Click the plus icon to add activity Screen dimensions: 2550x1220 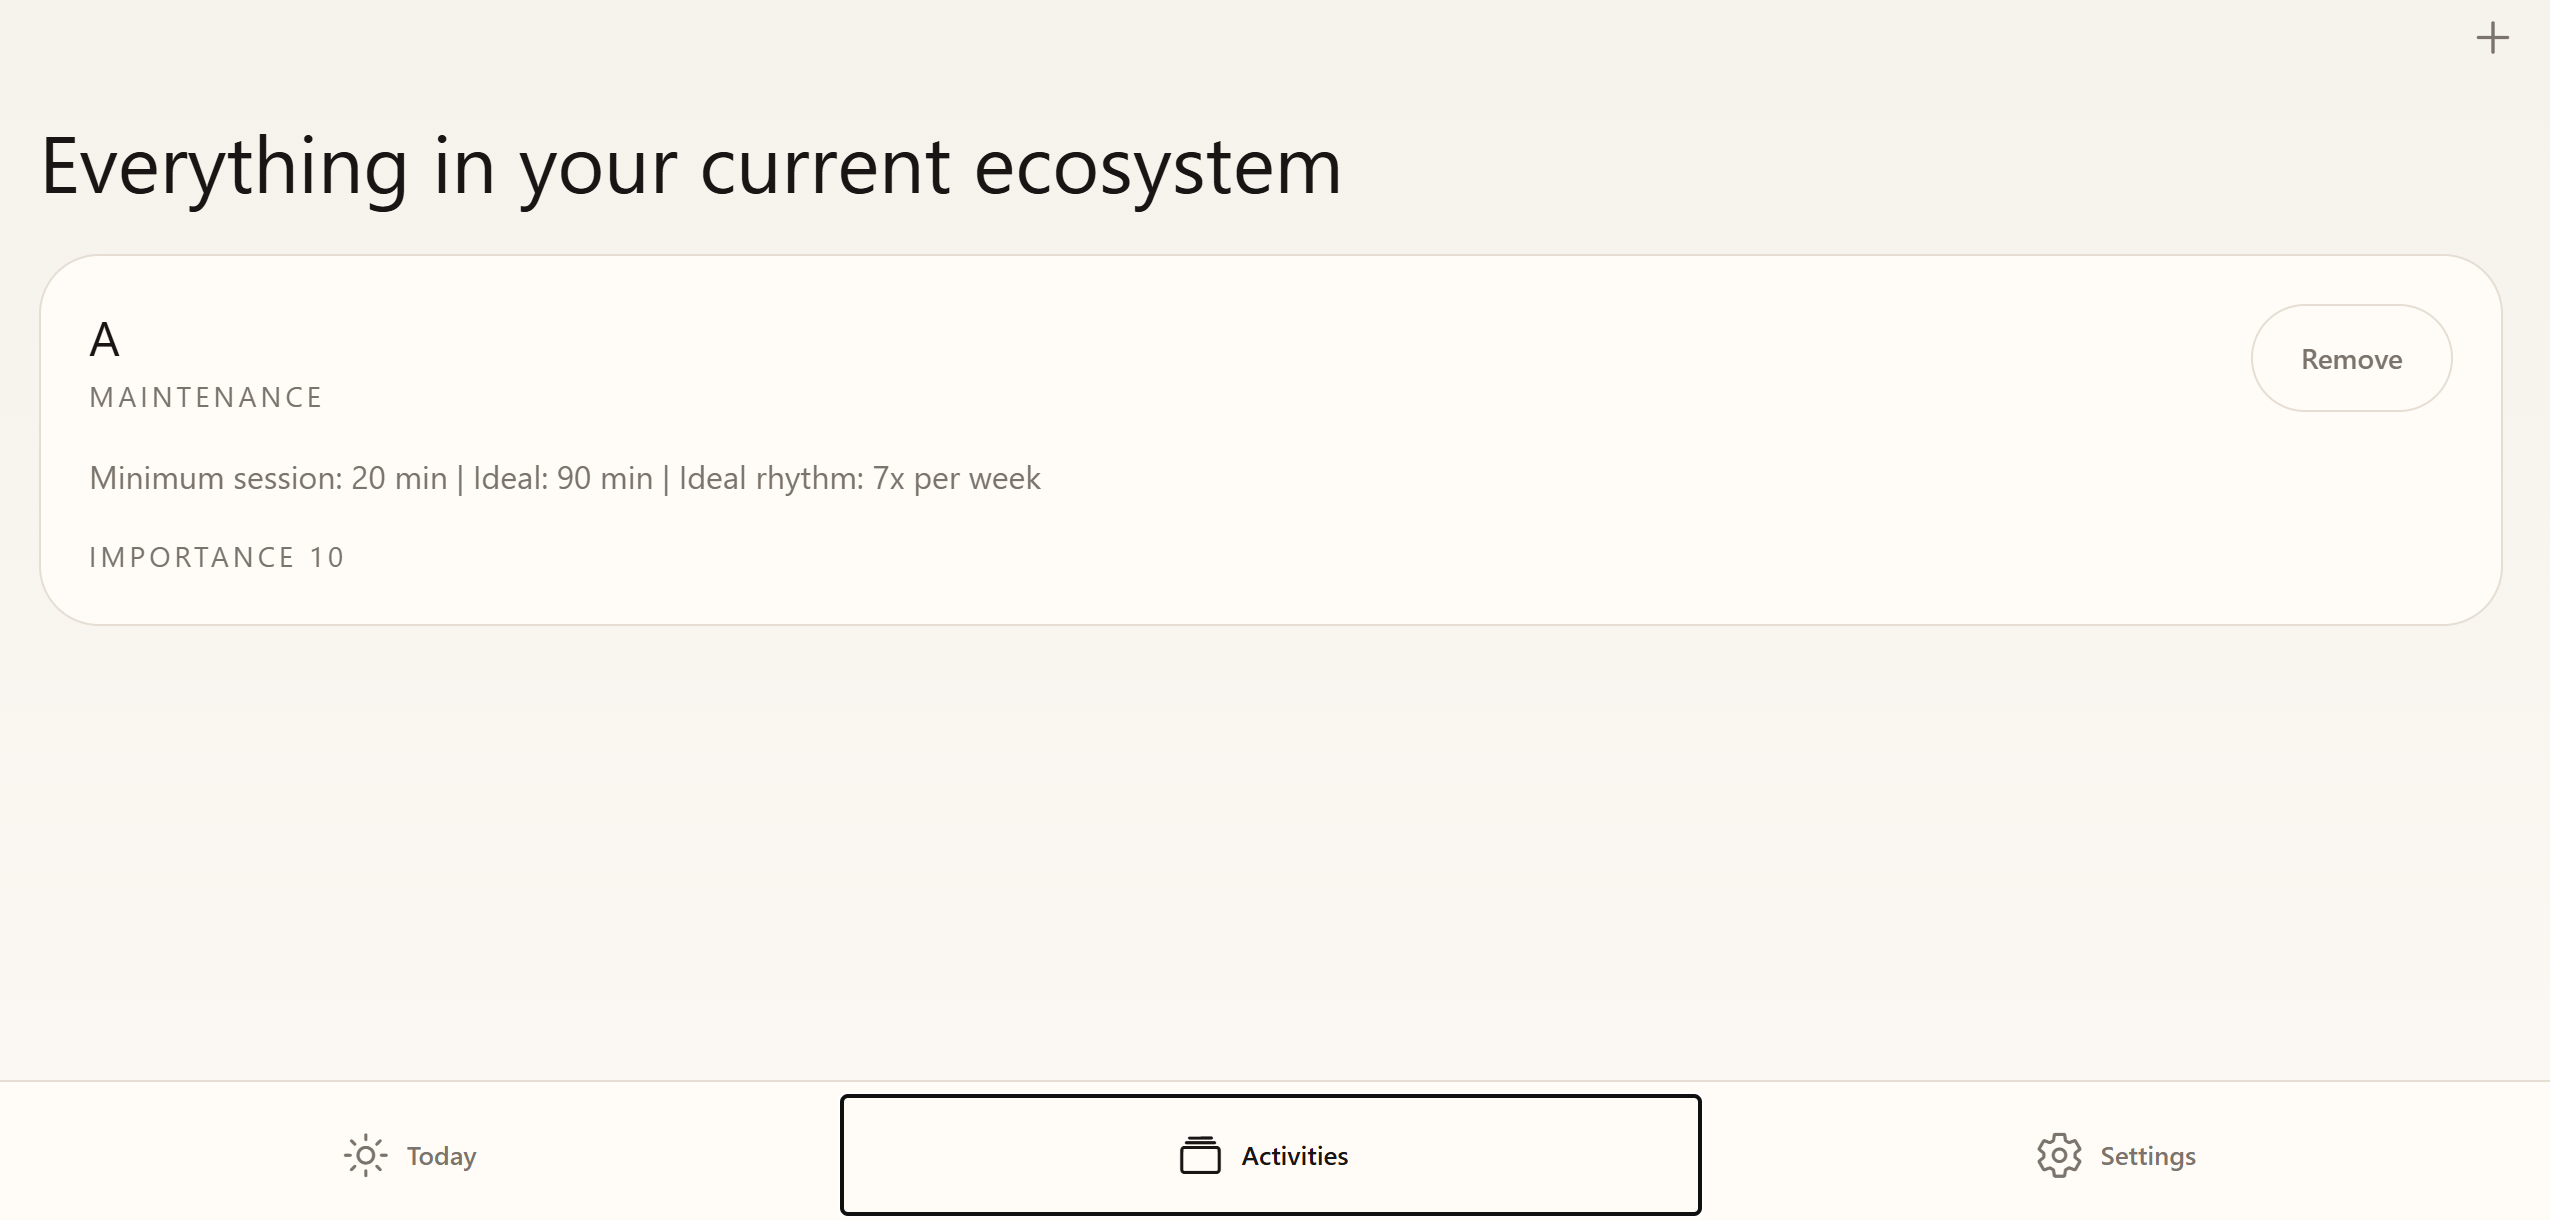tap(2492, 38)
